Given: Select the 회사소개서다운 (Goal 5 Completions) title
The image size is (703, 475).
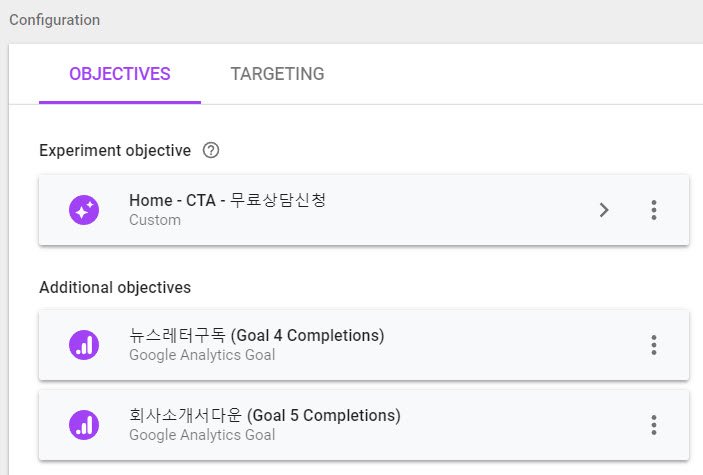Looking at the screenshot, I should point(264,415).
